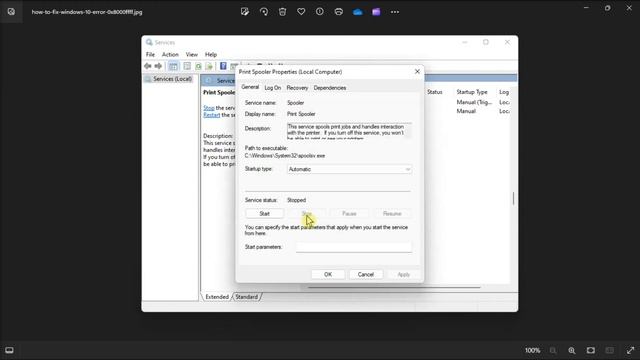Click the Services magnifier icon in title bar
Image resolution: width=640 pixels, height=360 pixels.
click(149, 42)
